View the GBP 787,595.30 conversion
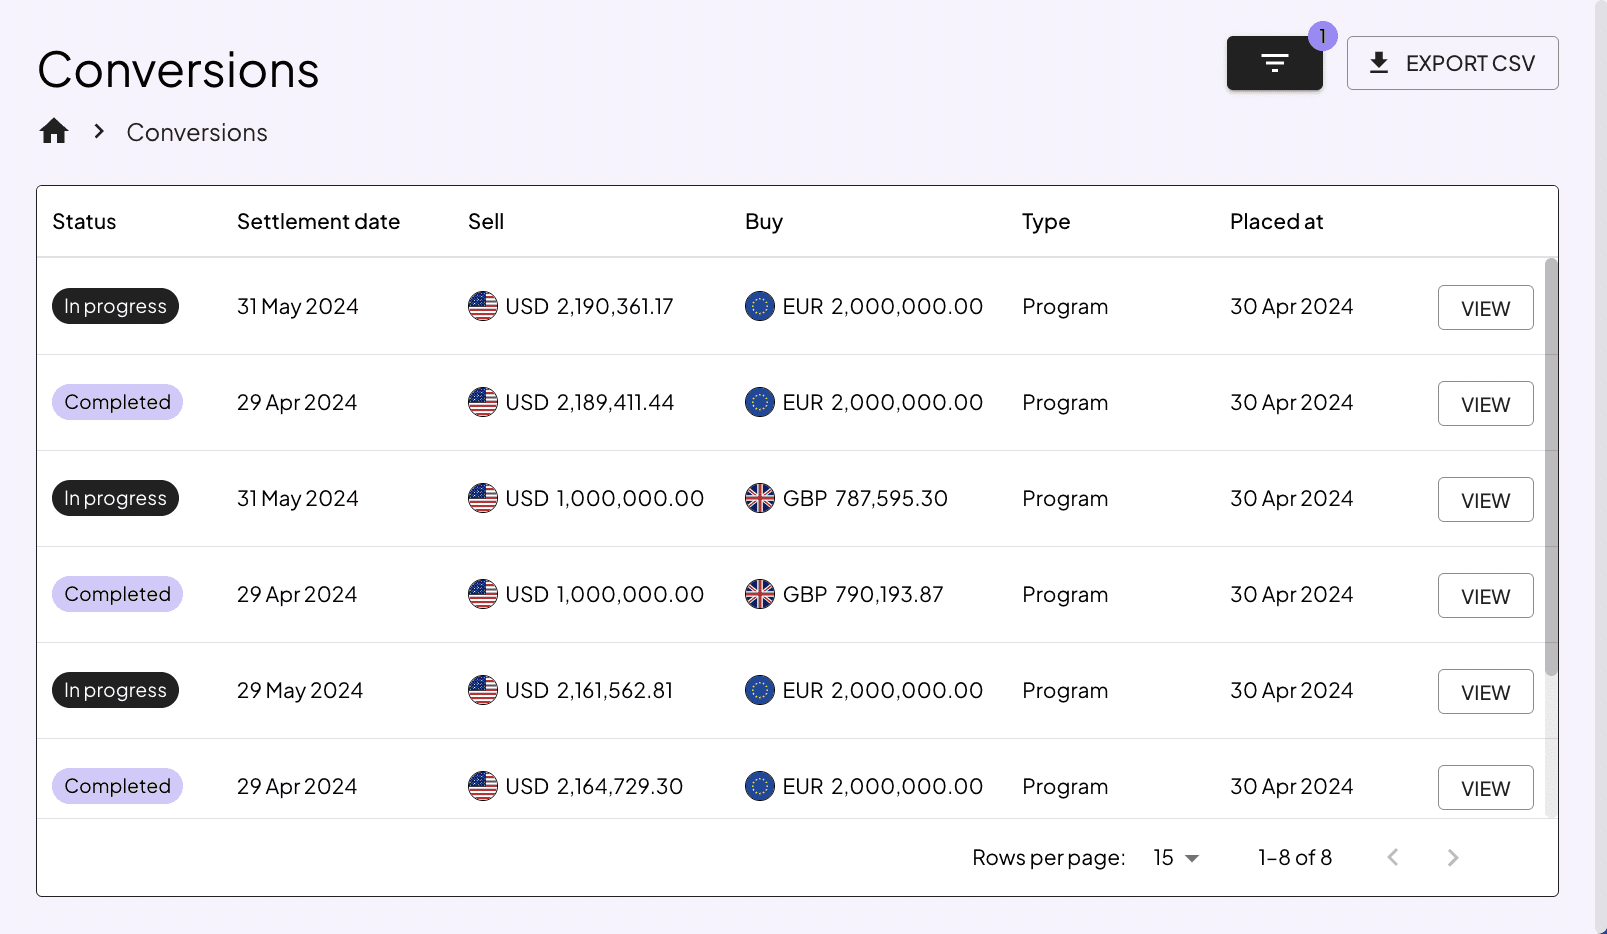Viewport: 1607px width, 934px height. tap(1485, 500)
